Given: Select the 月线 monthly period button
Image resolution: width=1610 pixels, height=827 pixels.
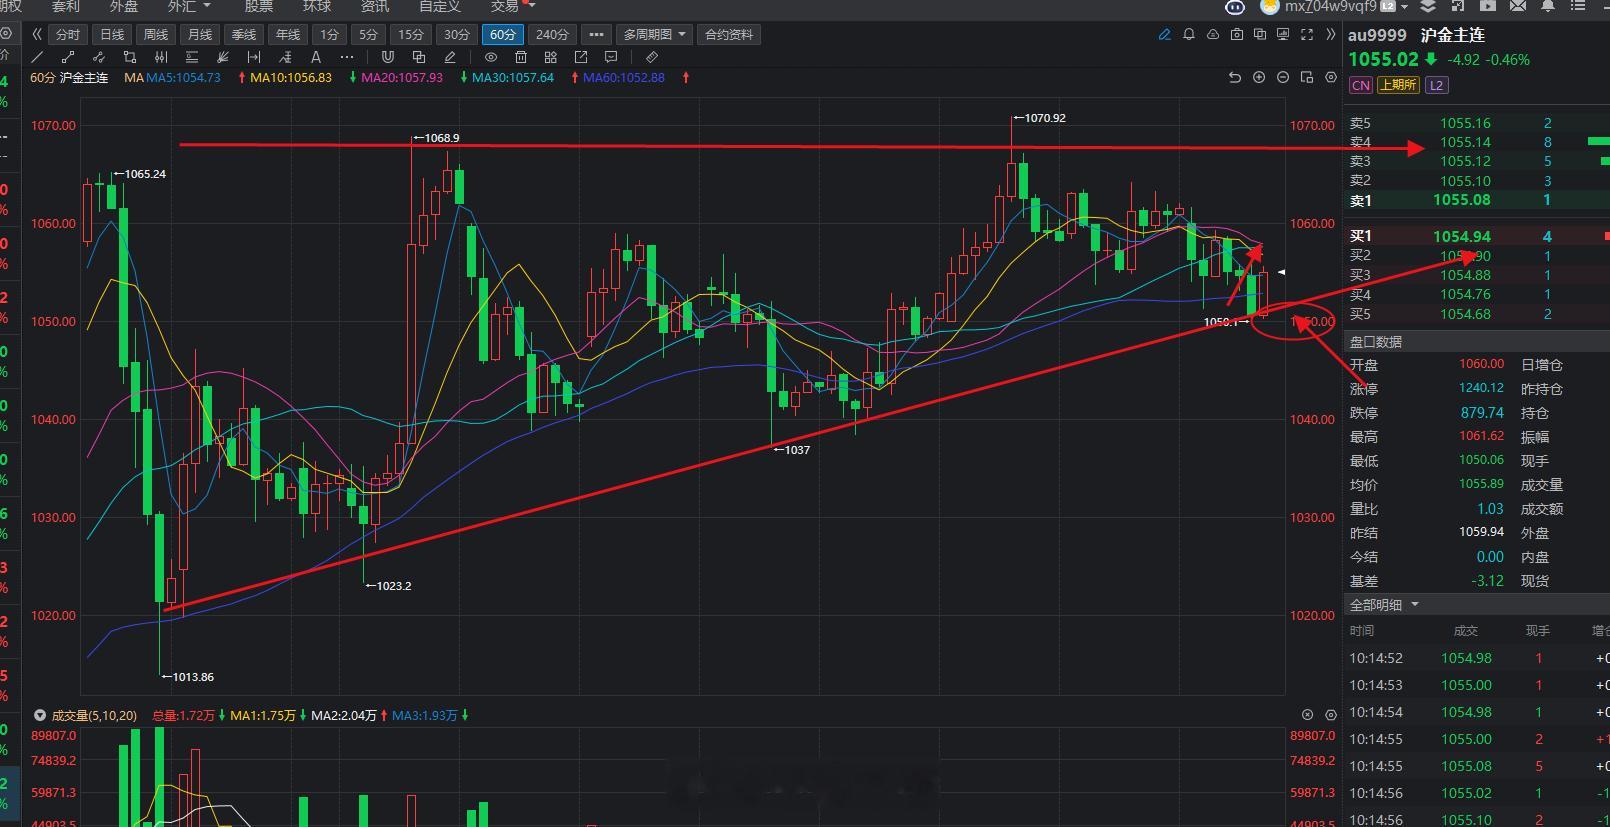Looking at the screenshot, I should pos(200,34).
